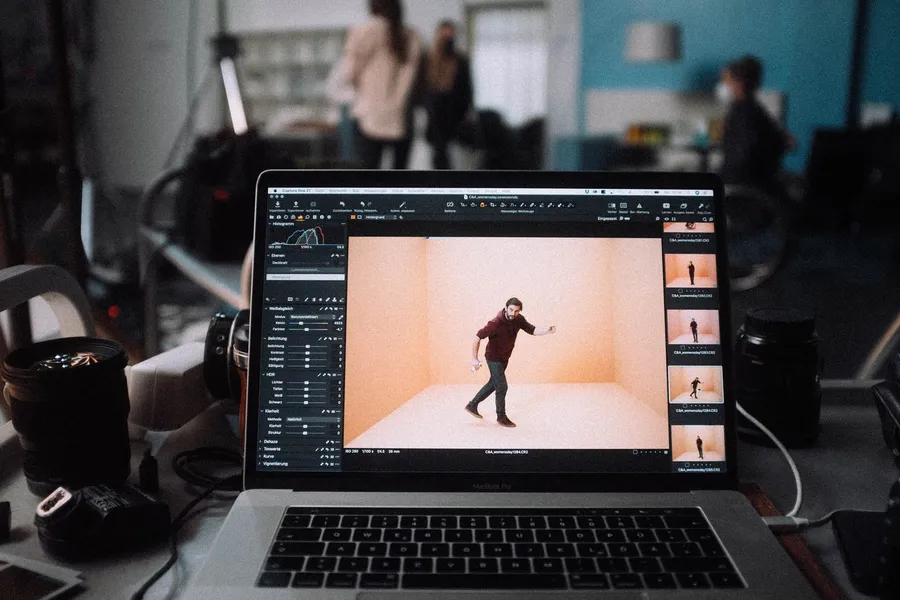Screen dimensions: 900x600
Task: Open the camera tool tab
Action: point(279,217)
